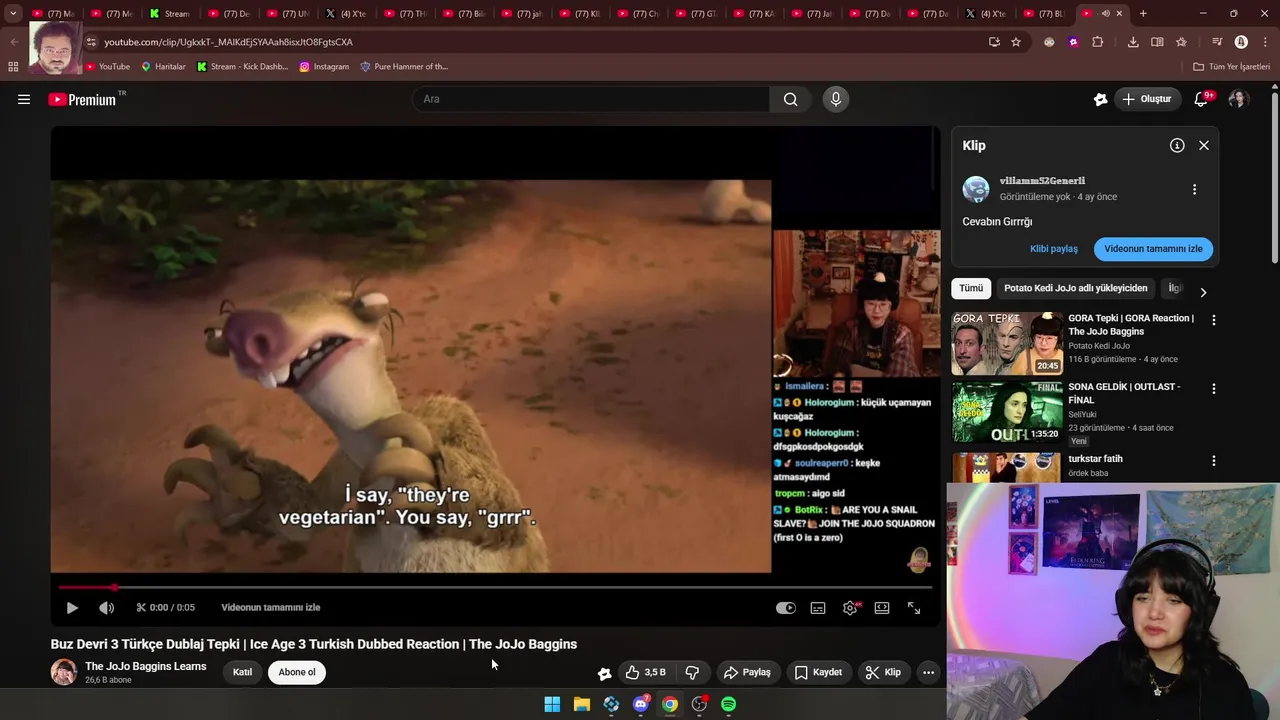Open Pure Hammer of th... bookmark
Image resolution: width=1280 pixels, height=720 pixels.
(x=404, y=67)
